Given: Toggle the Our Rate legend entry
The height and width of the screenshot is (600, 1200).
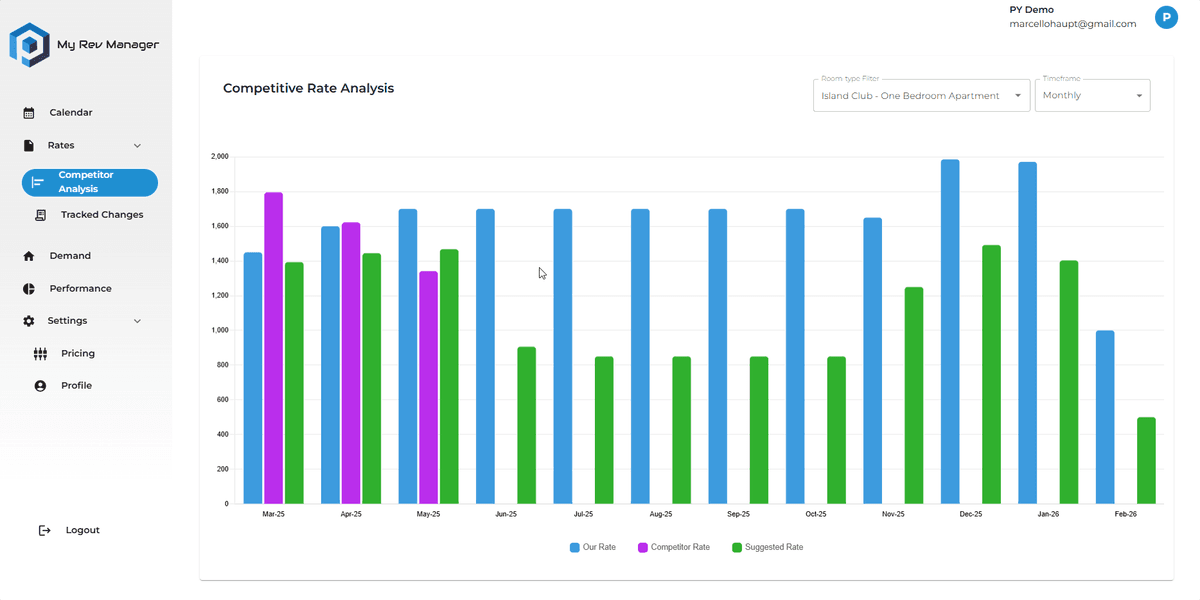Looking at the screenshot, I should coord(593,547).
